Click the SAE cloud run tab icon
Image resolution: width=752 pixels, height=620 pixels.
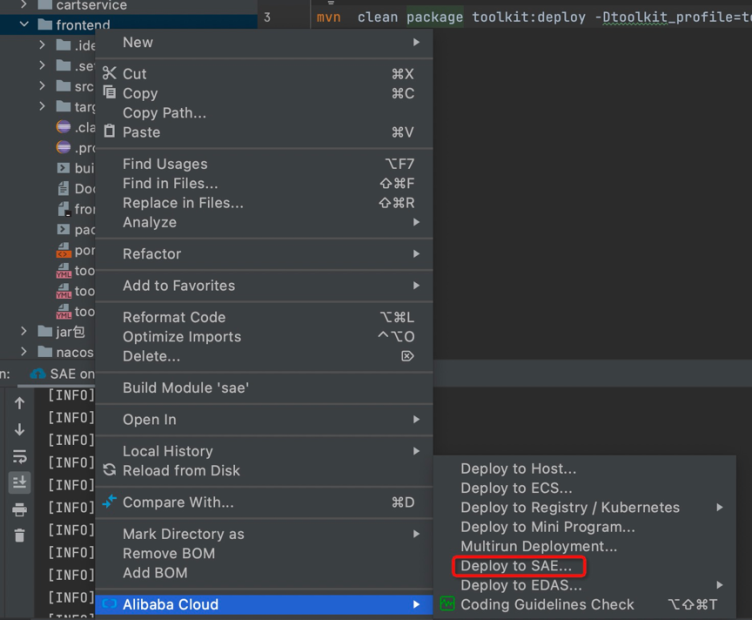click(x=38, y=374)
